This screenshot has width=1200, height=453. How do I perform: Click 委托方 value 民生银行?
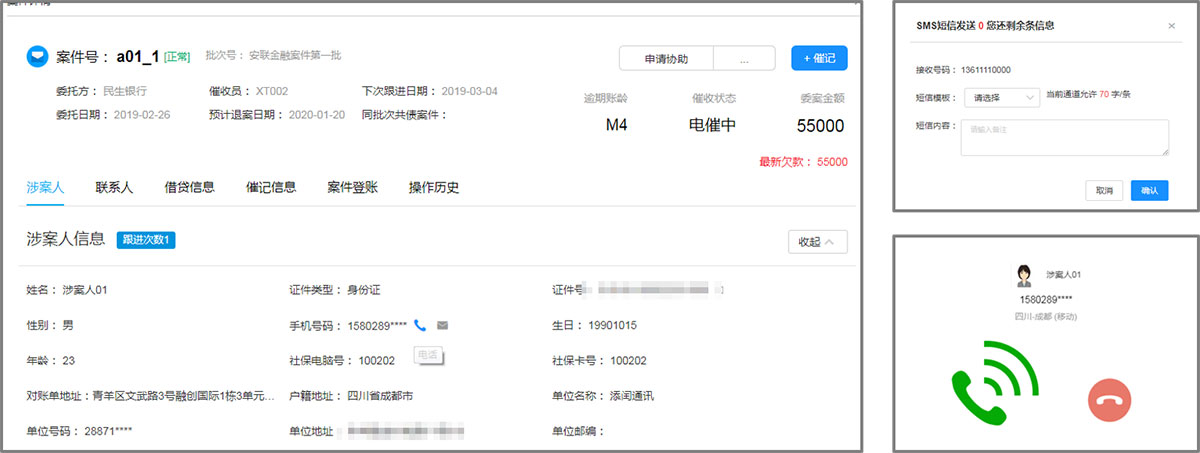(x=127, y=91)
